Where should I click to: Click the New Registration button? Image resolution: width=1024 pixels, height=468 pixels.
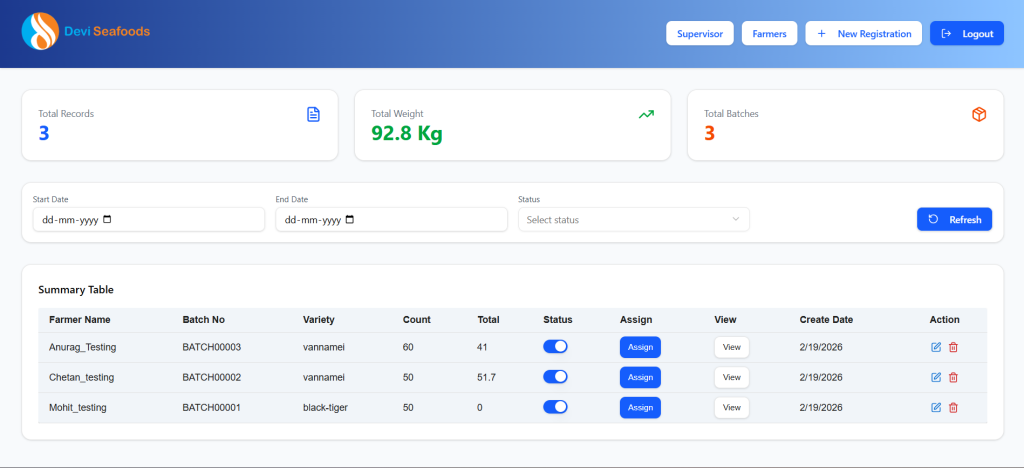[864, 33]
